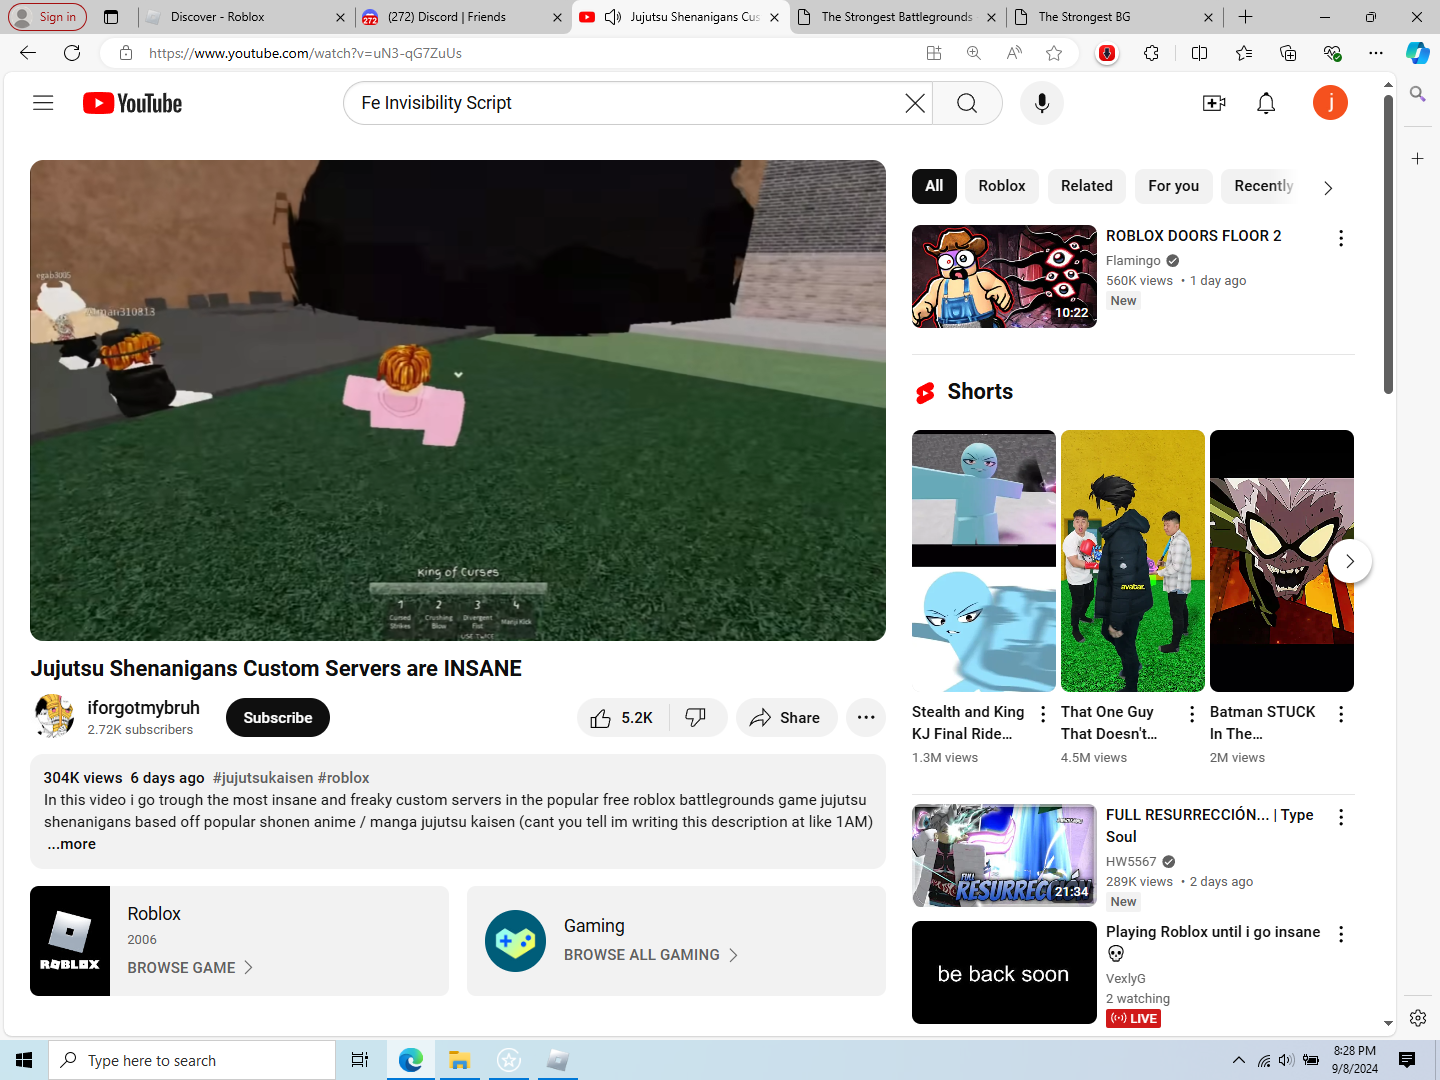
Task: Switch to The Strongest Battlegrounds tab
Action: point(897,17)
